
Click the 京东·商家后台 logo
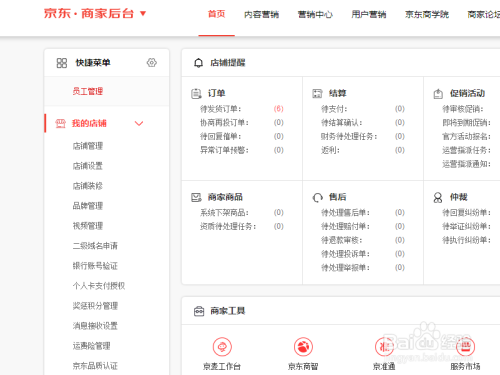pos(89,13)
